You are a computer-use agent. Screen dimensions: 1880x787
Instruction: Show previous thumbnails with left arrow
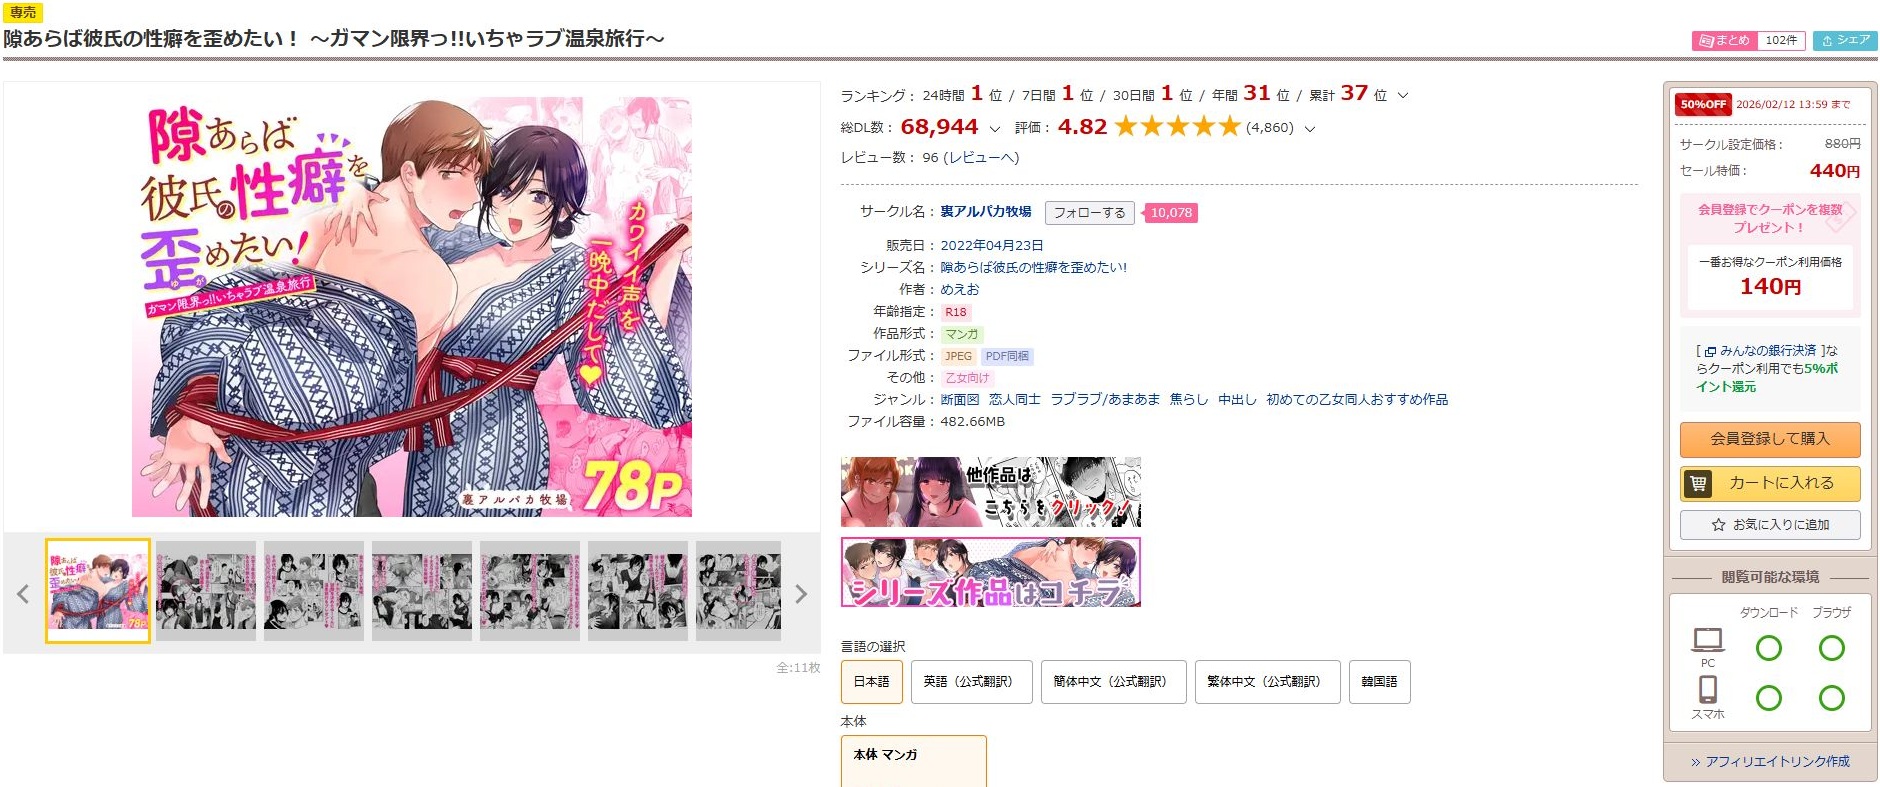tap(23, 594)
